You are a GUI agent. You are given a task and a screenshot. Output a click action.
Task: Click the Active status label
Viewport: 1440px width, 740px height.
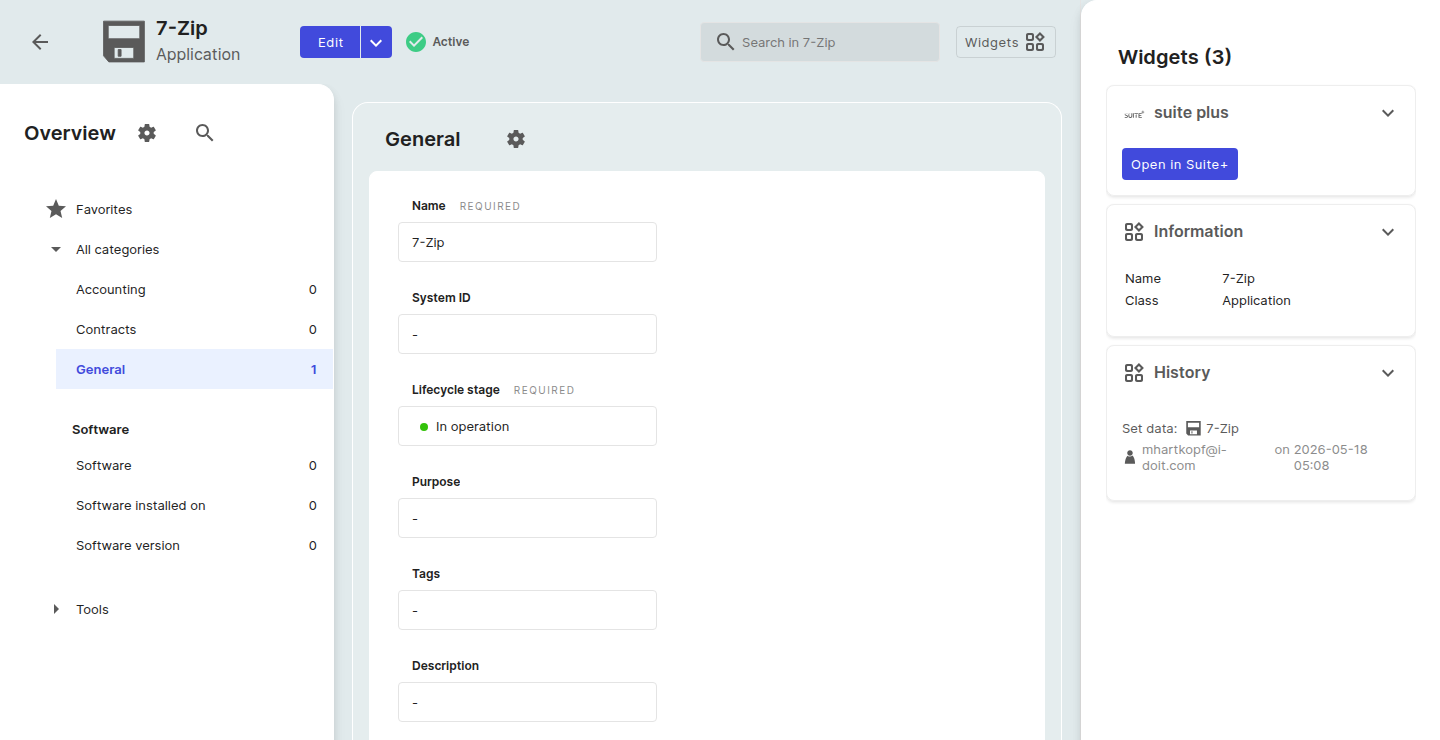(451, 42)
